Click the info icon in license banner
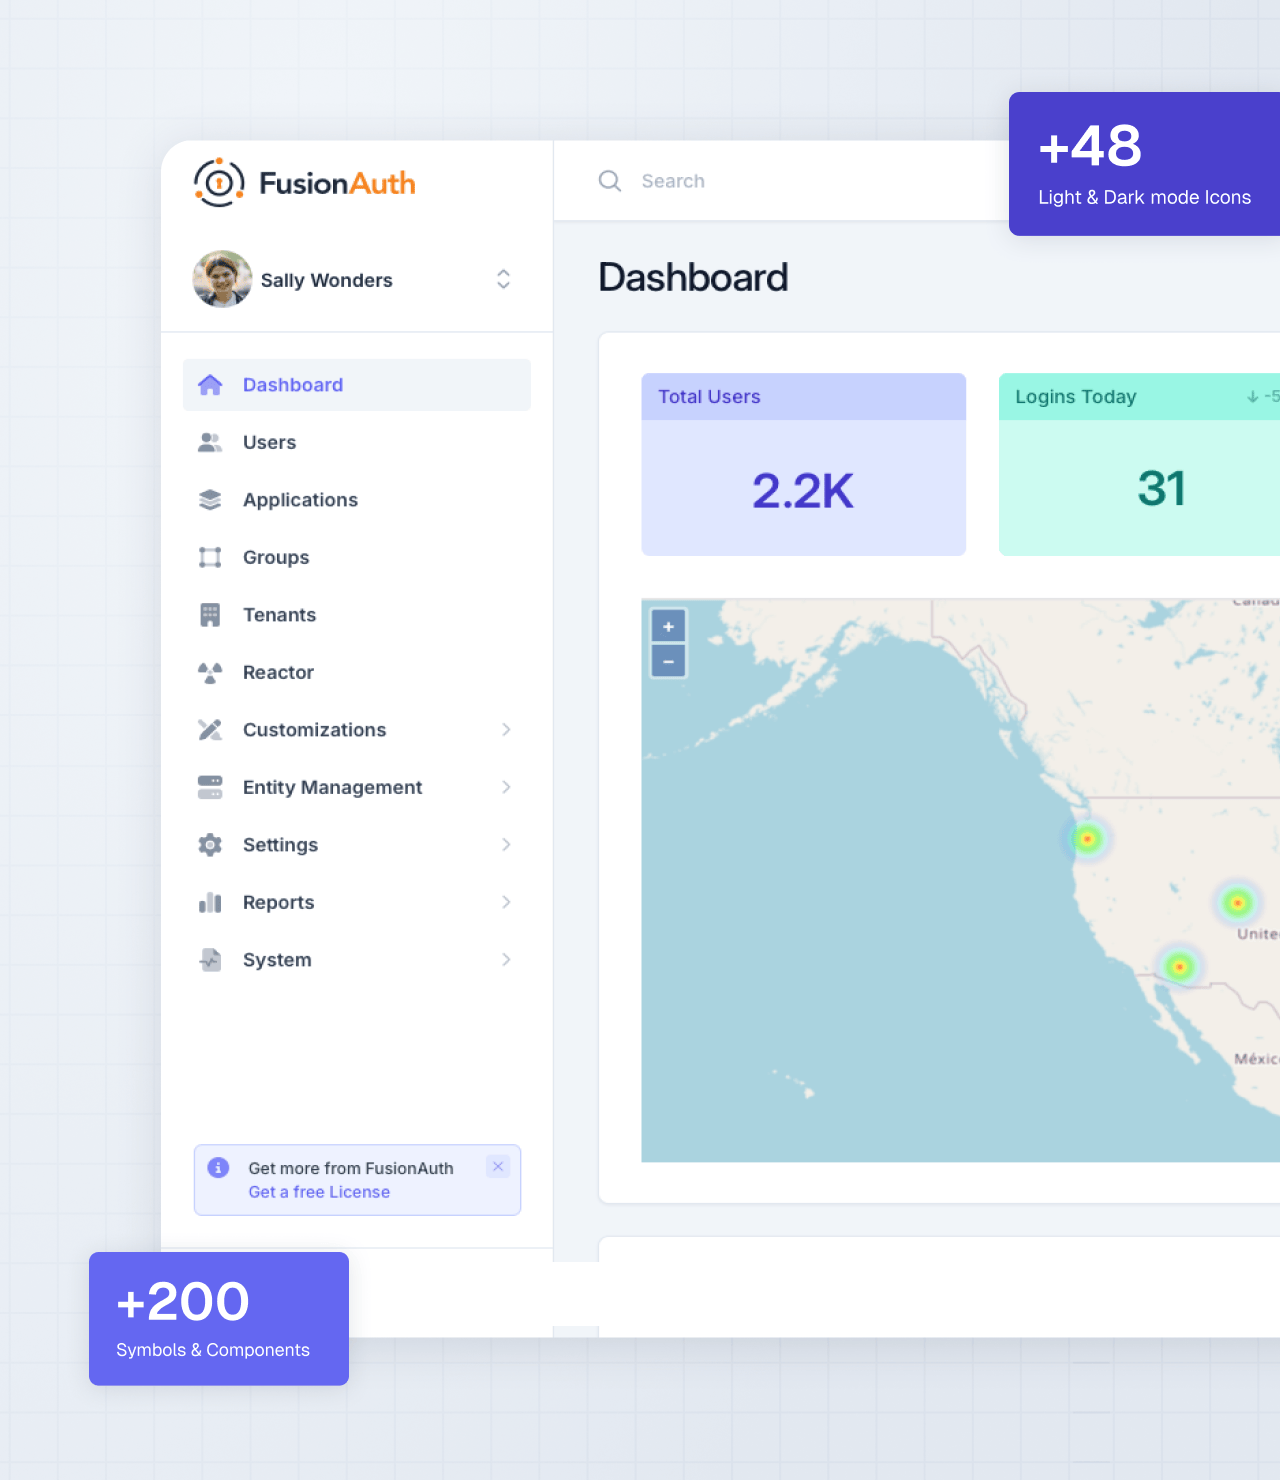Screen dimensions: 1280x1480 (218, 1168)
